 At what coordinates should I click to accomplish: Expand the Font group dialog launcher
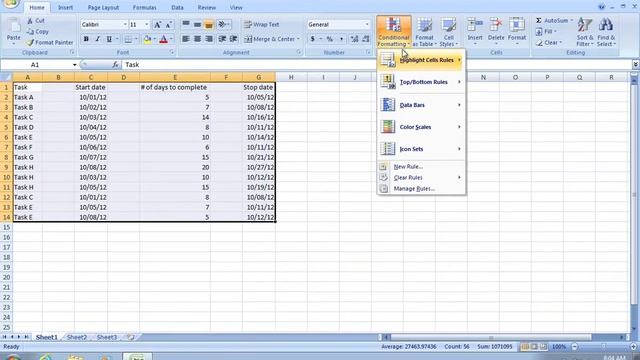pos(172,52)
